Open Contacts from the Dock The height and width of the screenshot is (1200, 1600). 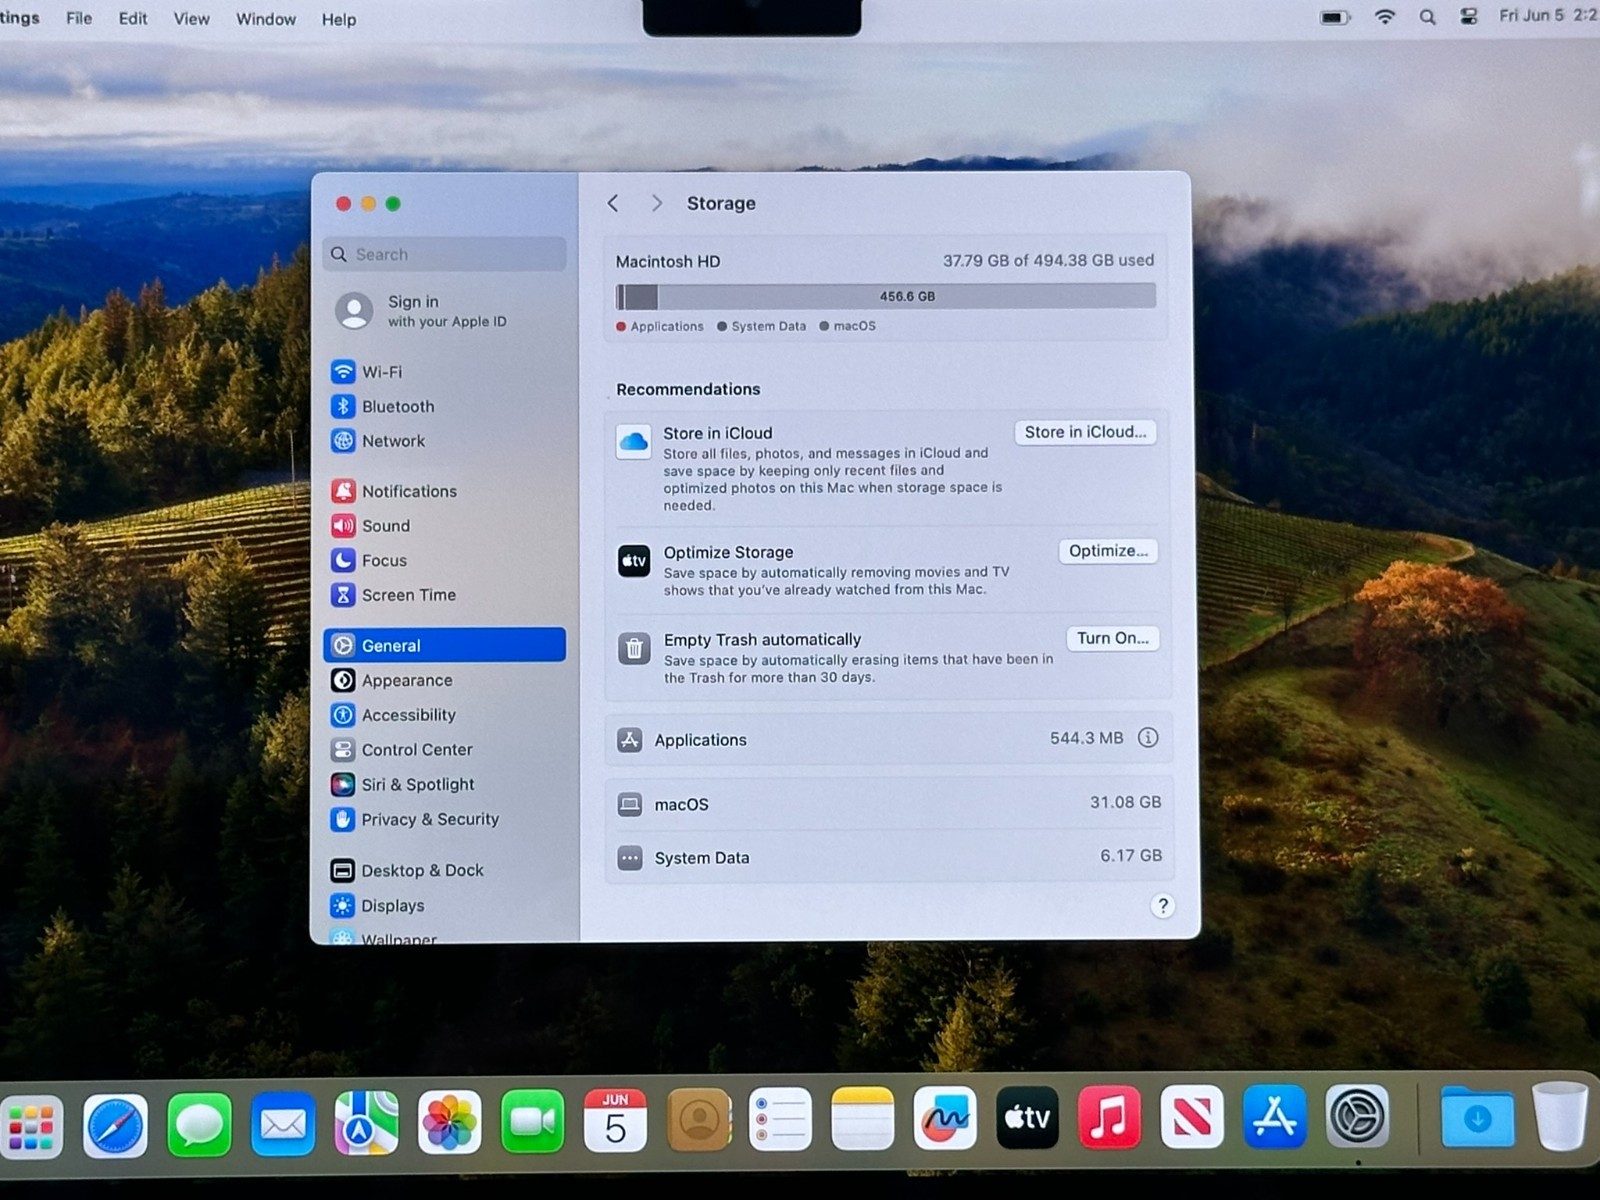pos(698,1120)
